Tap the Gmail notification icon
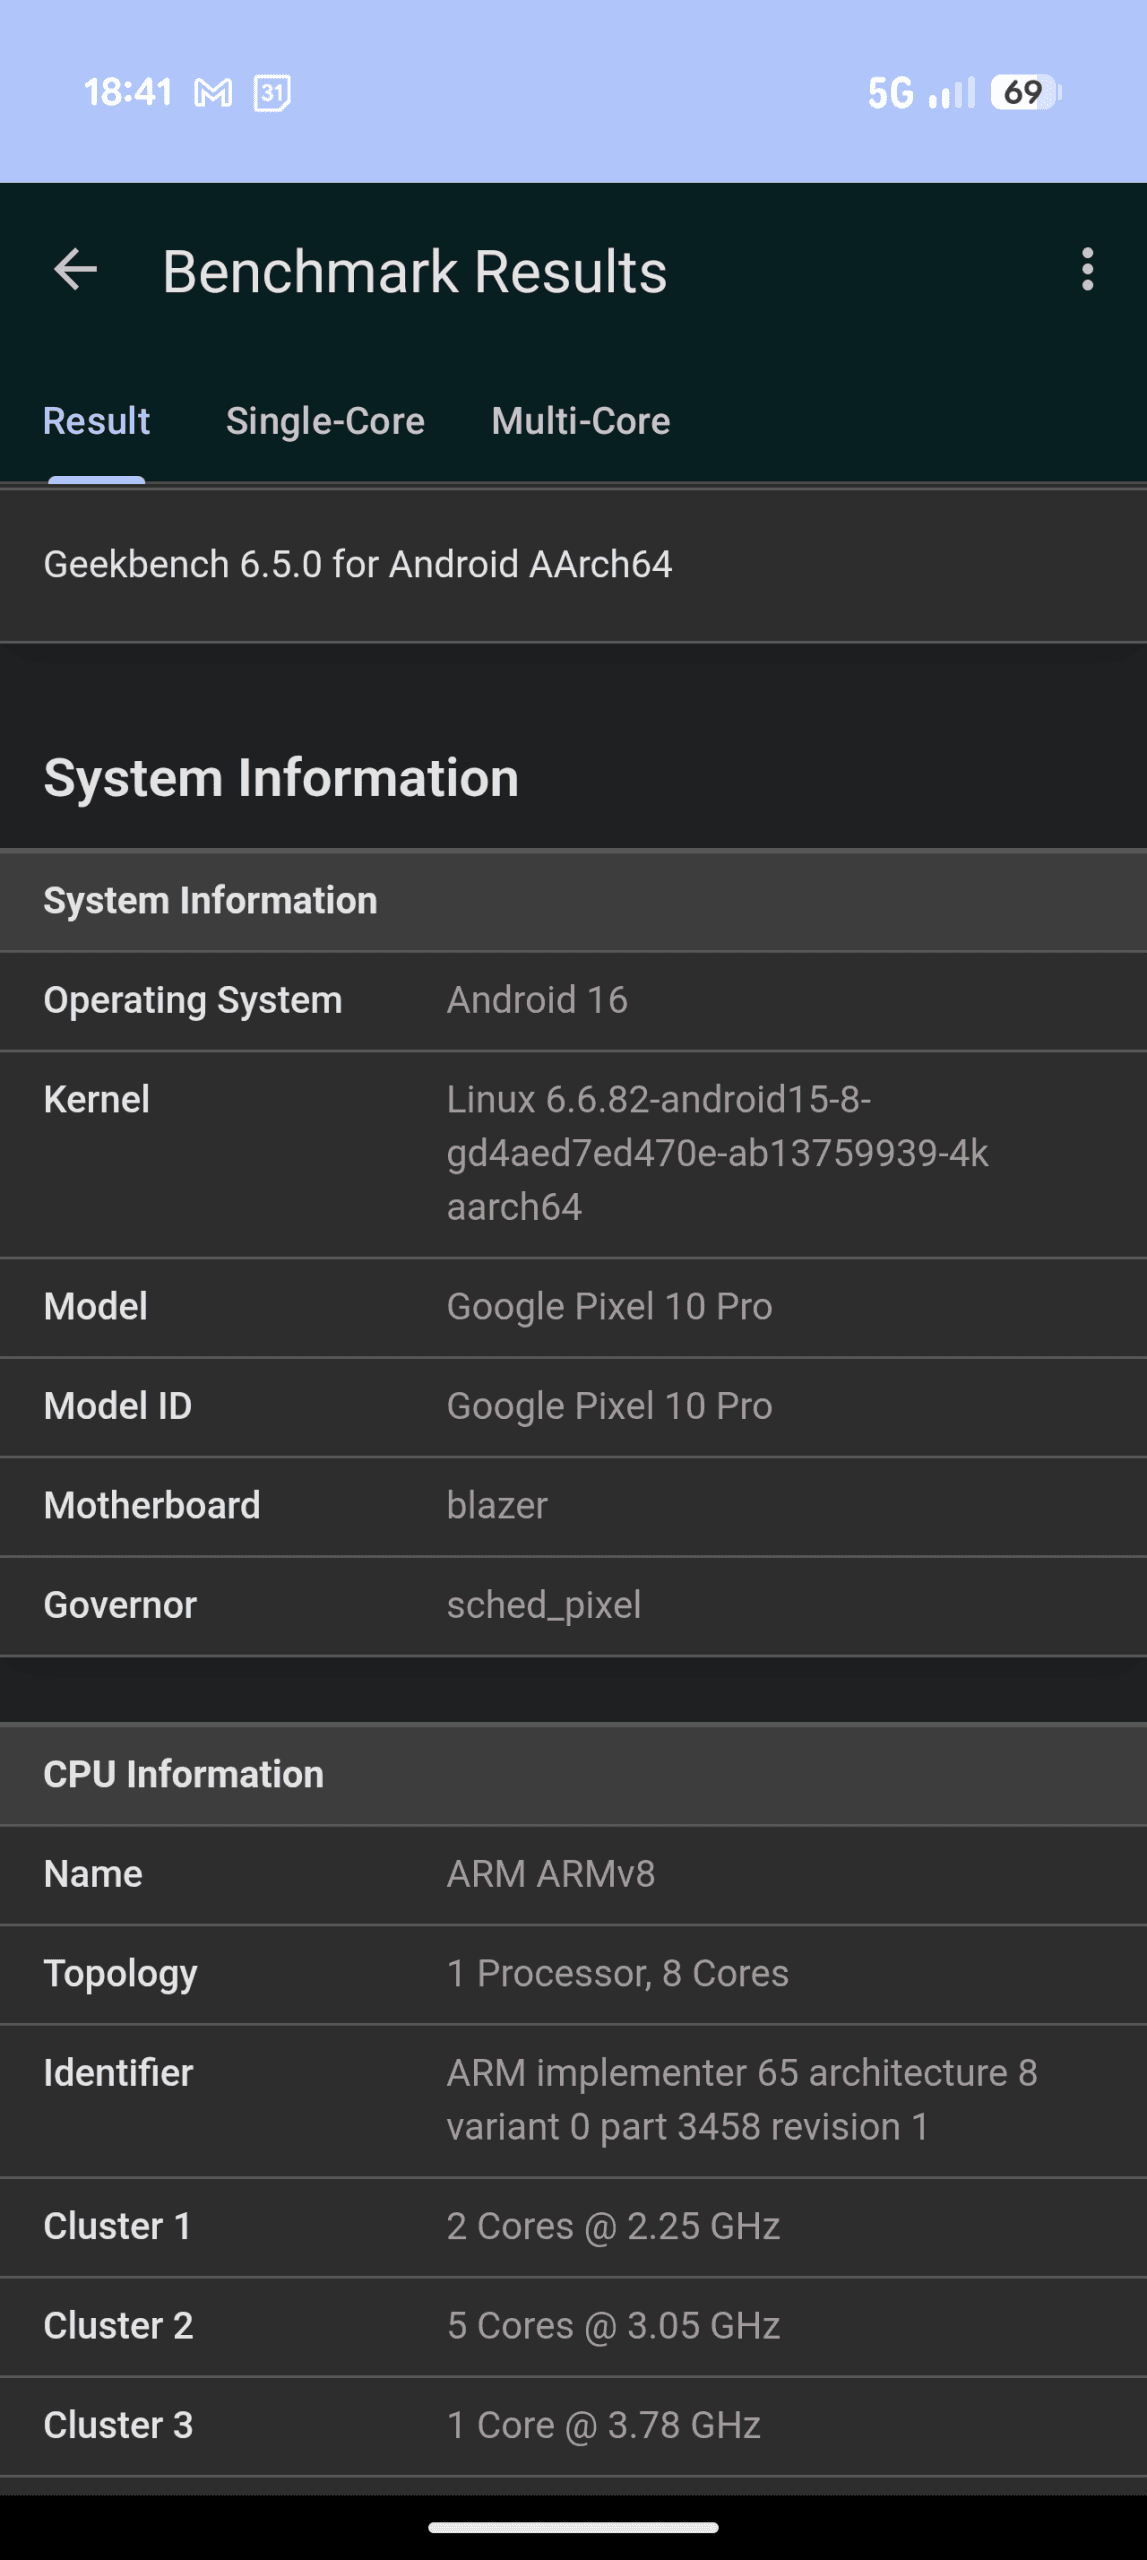Screen dimensions: 1147x2560 pyautogui.click(x=213, y=93)
